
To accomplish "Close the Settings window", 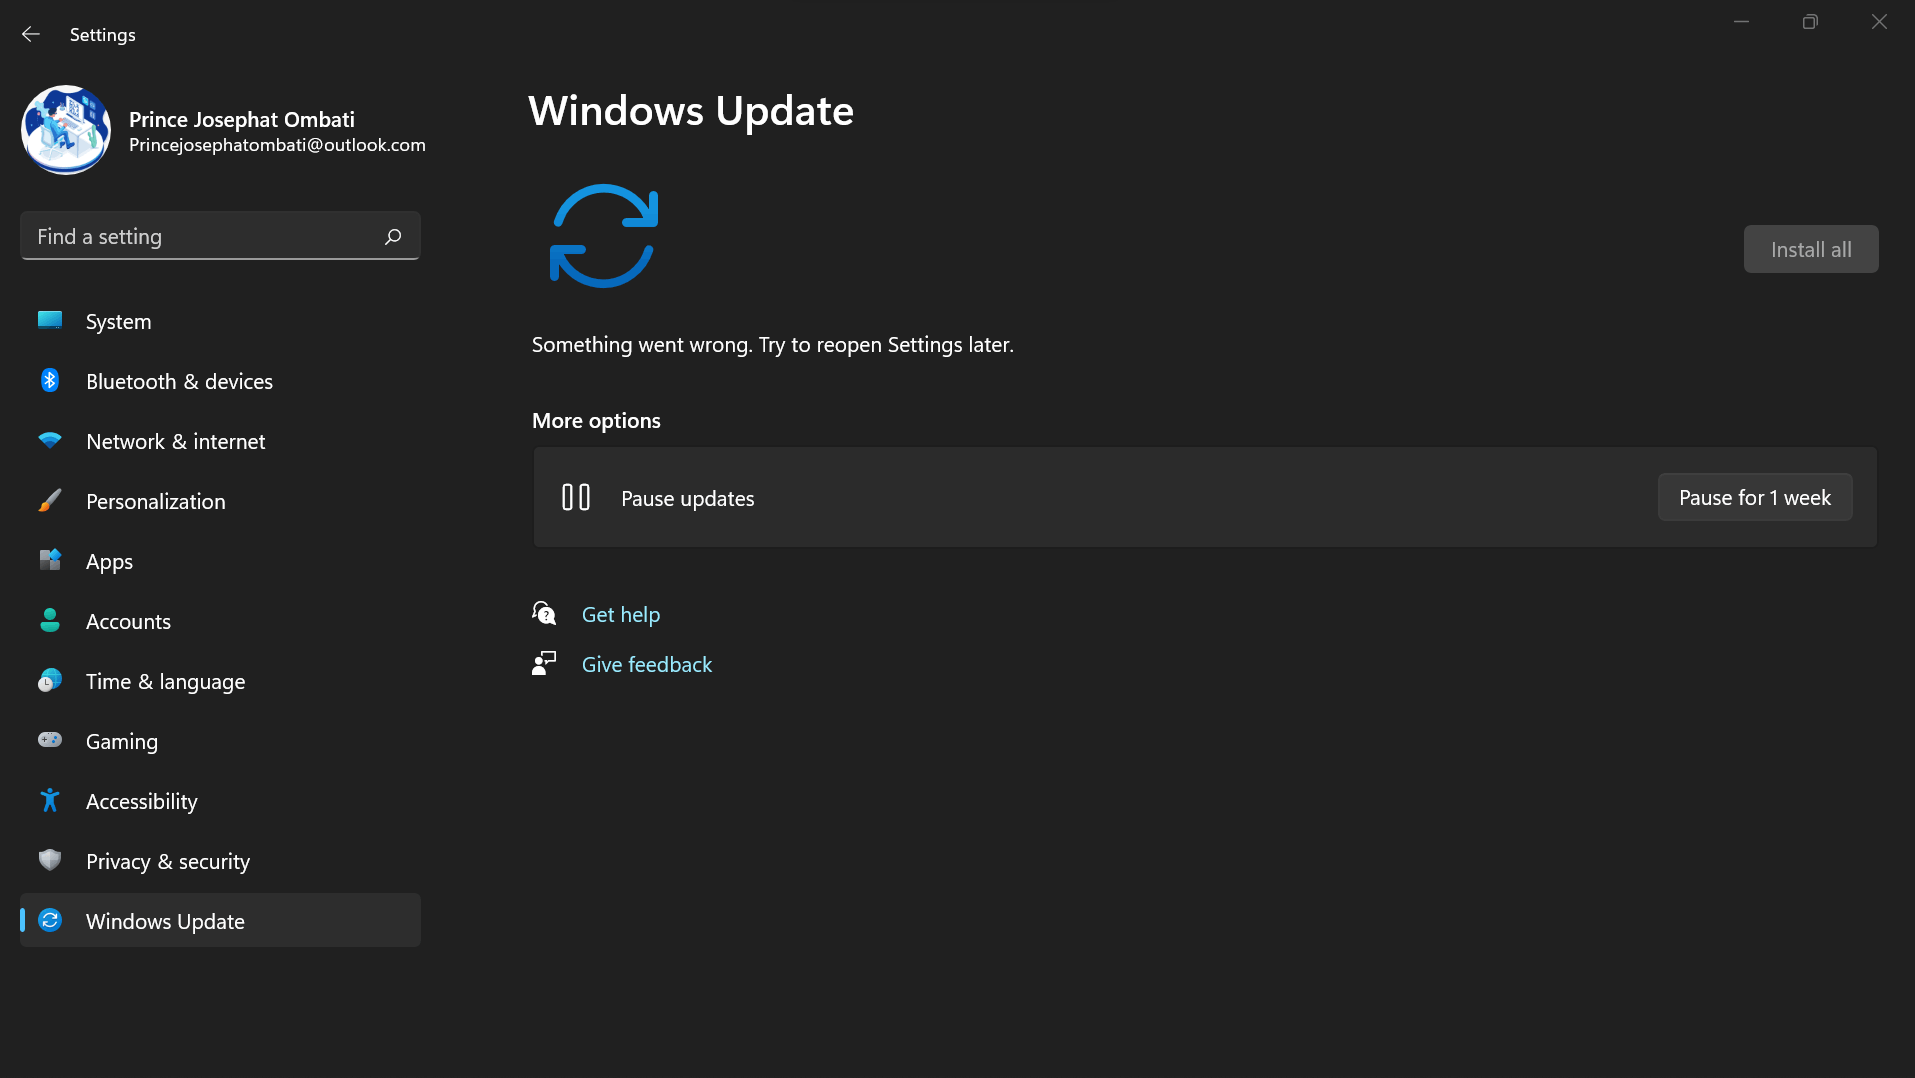I will 1879,22.
